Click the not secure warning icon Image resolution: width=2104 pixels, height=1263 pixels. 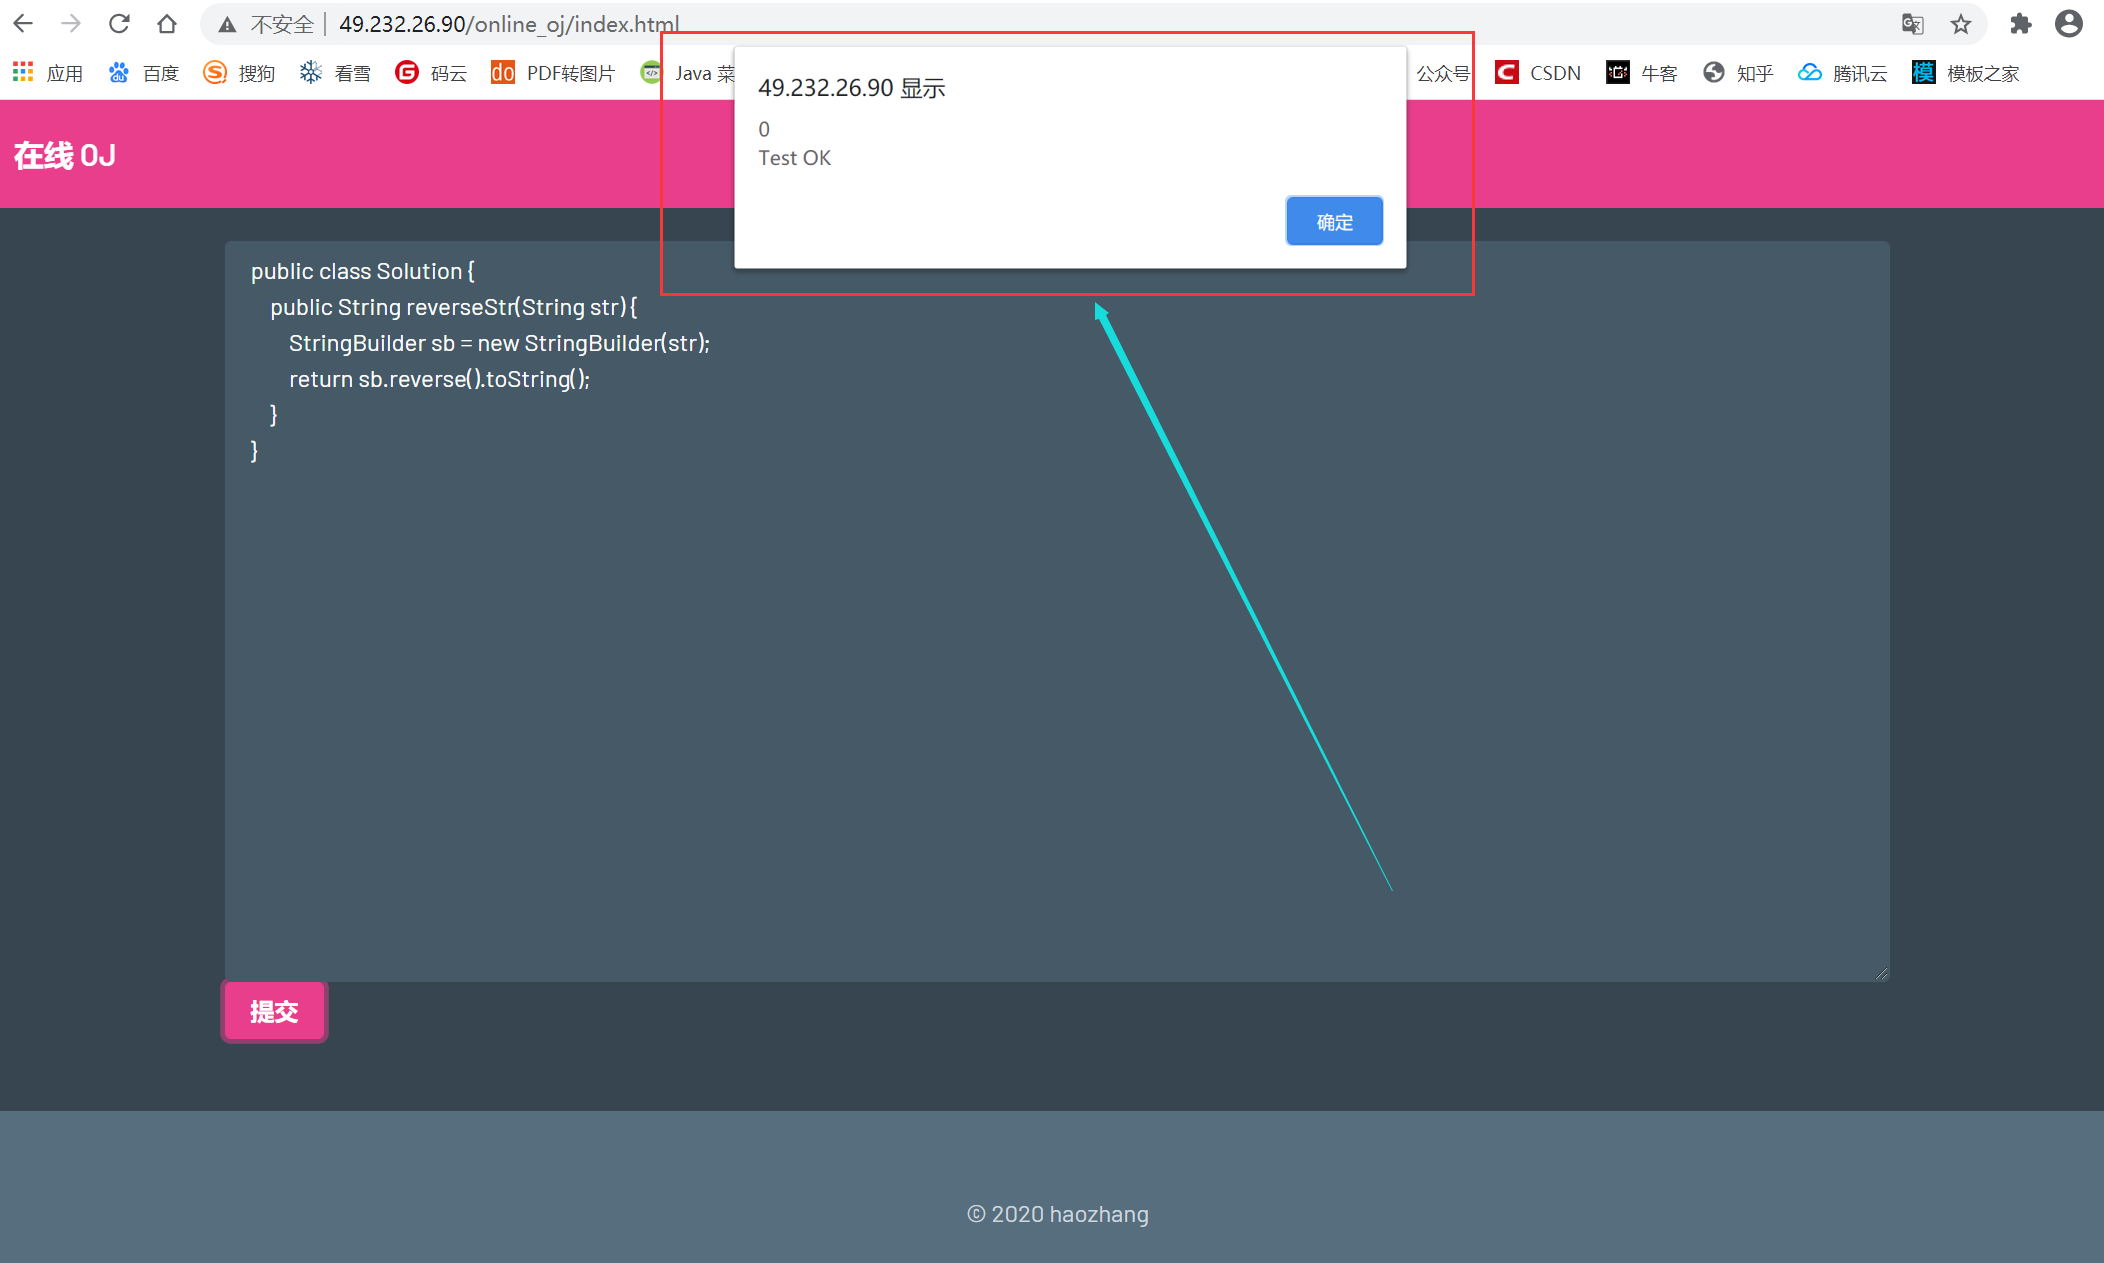[228, 24]
